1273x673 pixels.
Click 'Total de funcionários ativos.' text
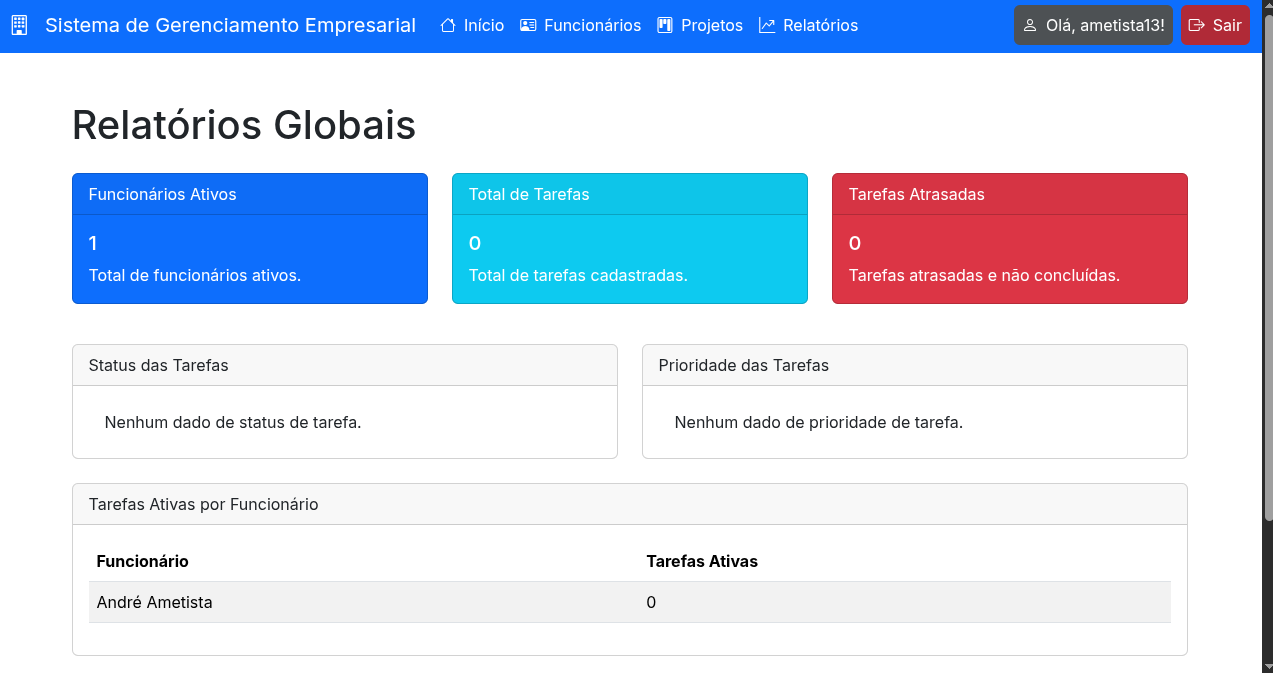(x=195, y=275)
